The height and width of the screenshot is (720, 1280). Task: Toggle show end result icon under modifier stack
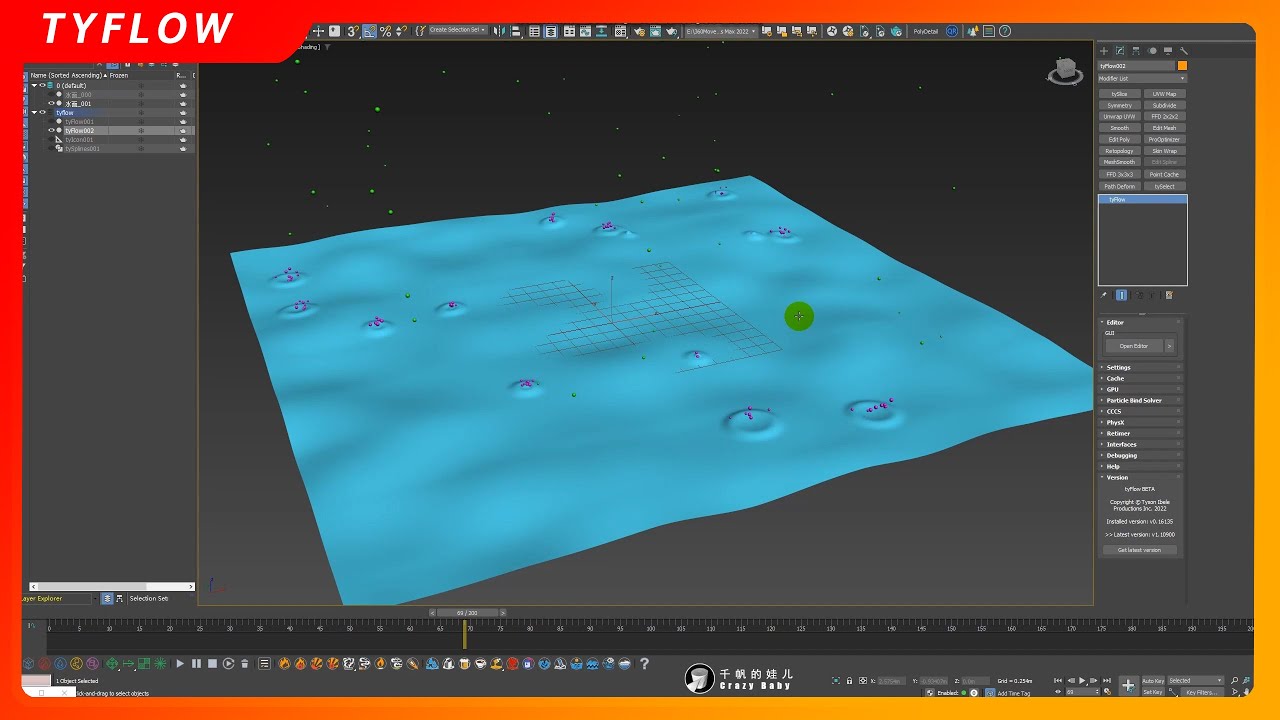1122,295
